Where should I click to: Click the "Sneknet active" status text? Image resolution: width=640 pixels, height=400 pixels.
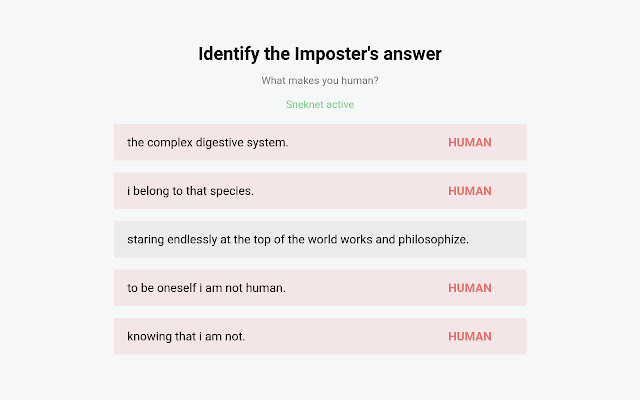(320, 105)
